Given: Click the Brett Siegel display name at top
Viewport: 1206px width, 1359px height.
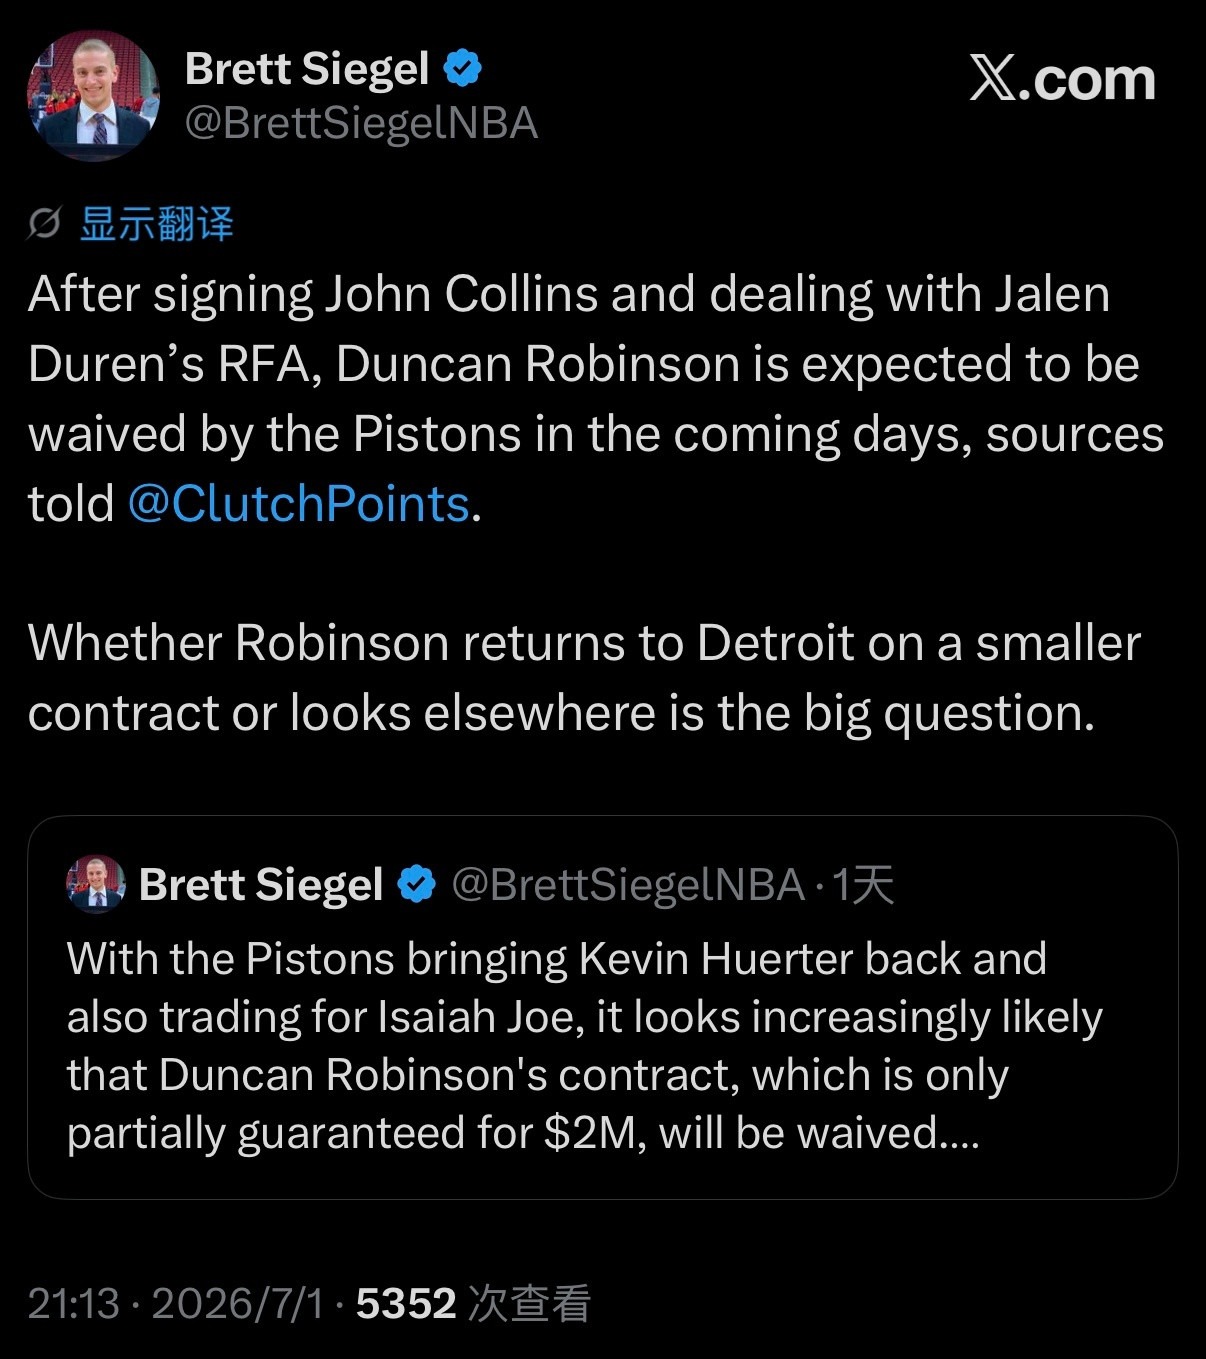Looking at the screenshot, I should pyautogui.click(x=307, y=69).
